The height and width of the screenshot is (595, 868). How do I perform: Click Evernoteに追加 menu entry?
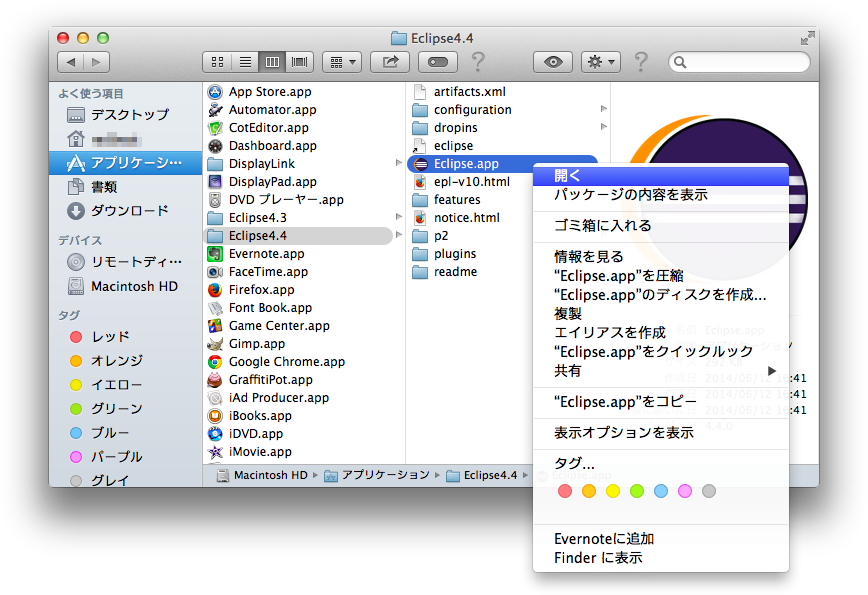(661, 539)
